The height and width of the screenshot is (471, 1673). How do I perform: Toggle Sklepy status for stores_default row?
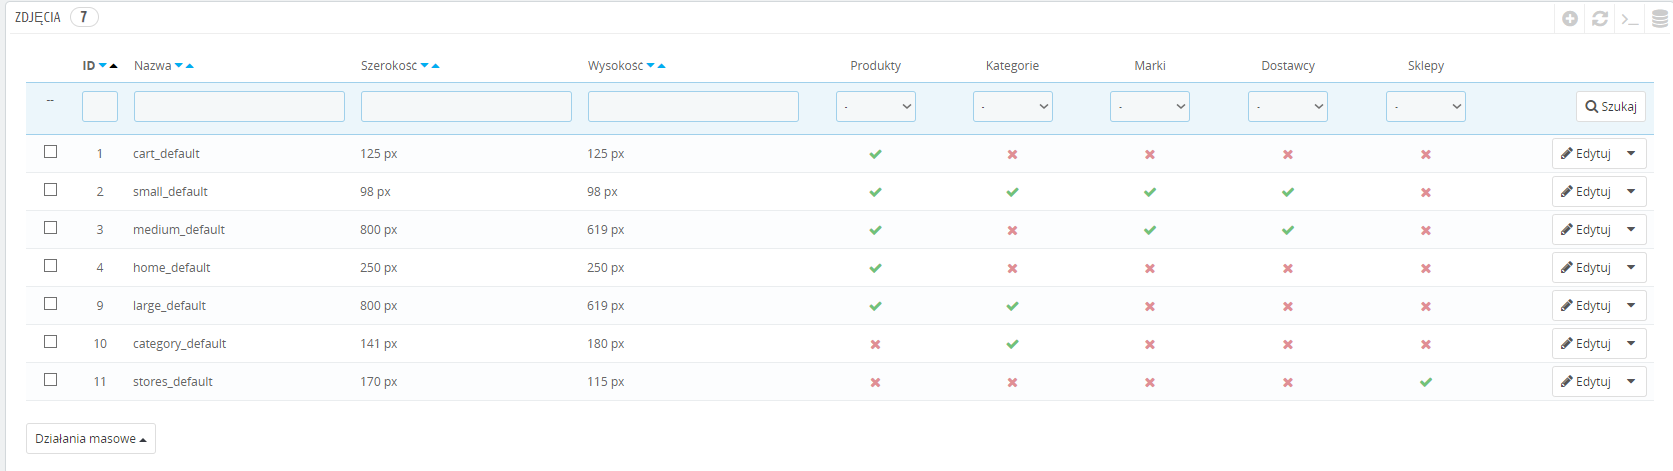[1425, 382]
